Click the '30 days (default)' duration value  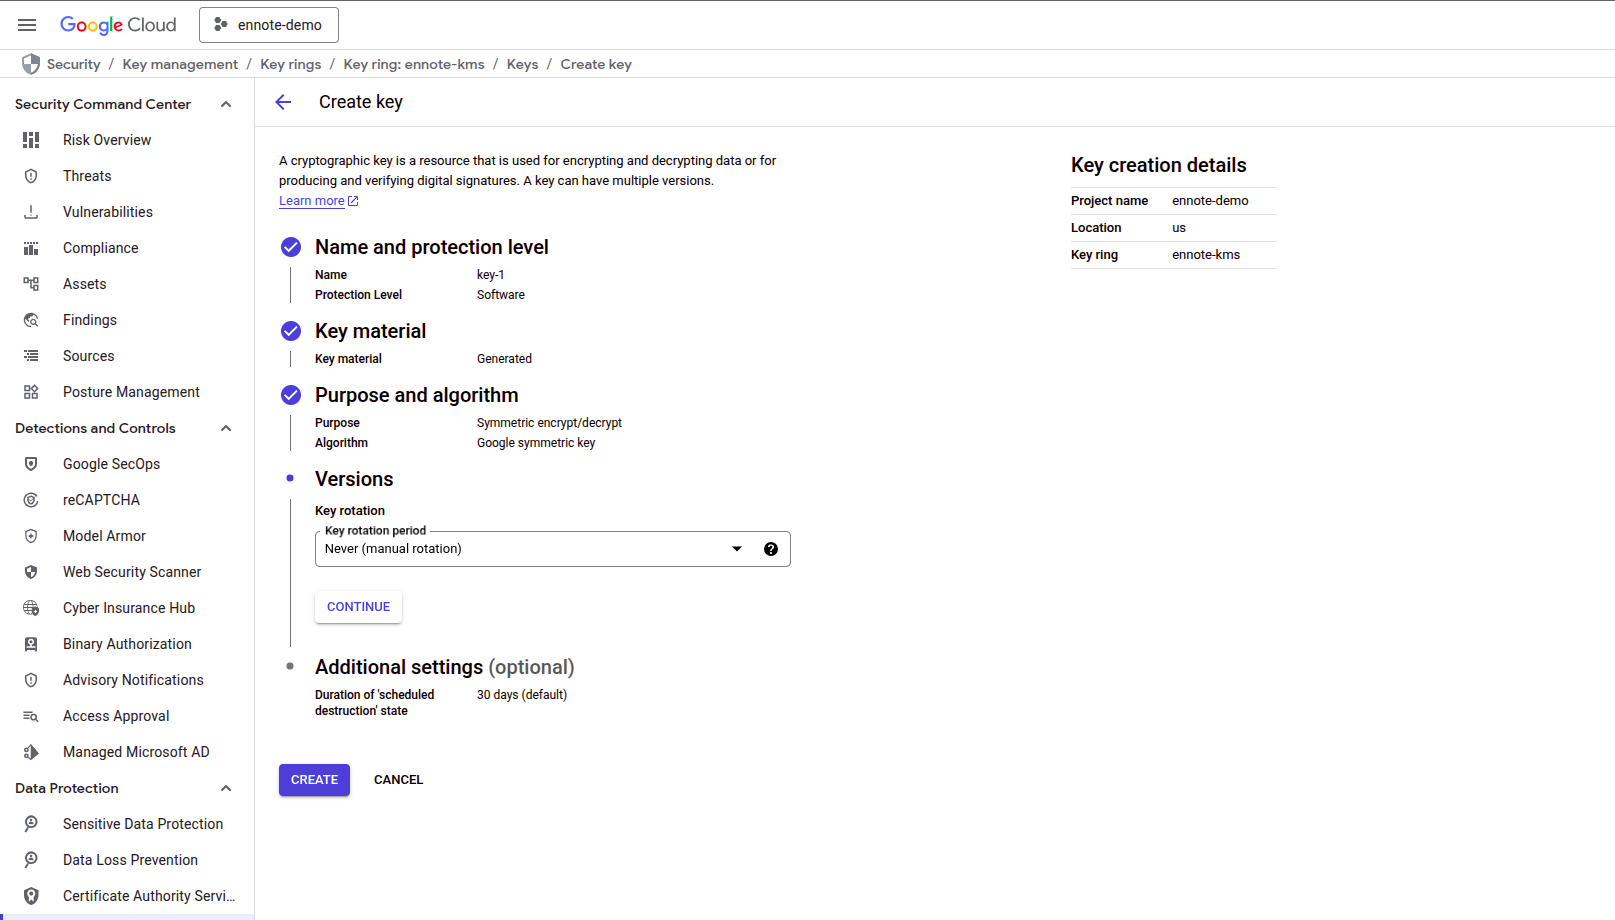[x=522, y=695]
